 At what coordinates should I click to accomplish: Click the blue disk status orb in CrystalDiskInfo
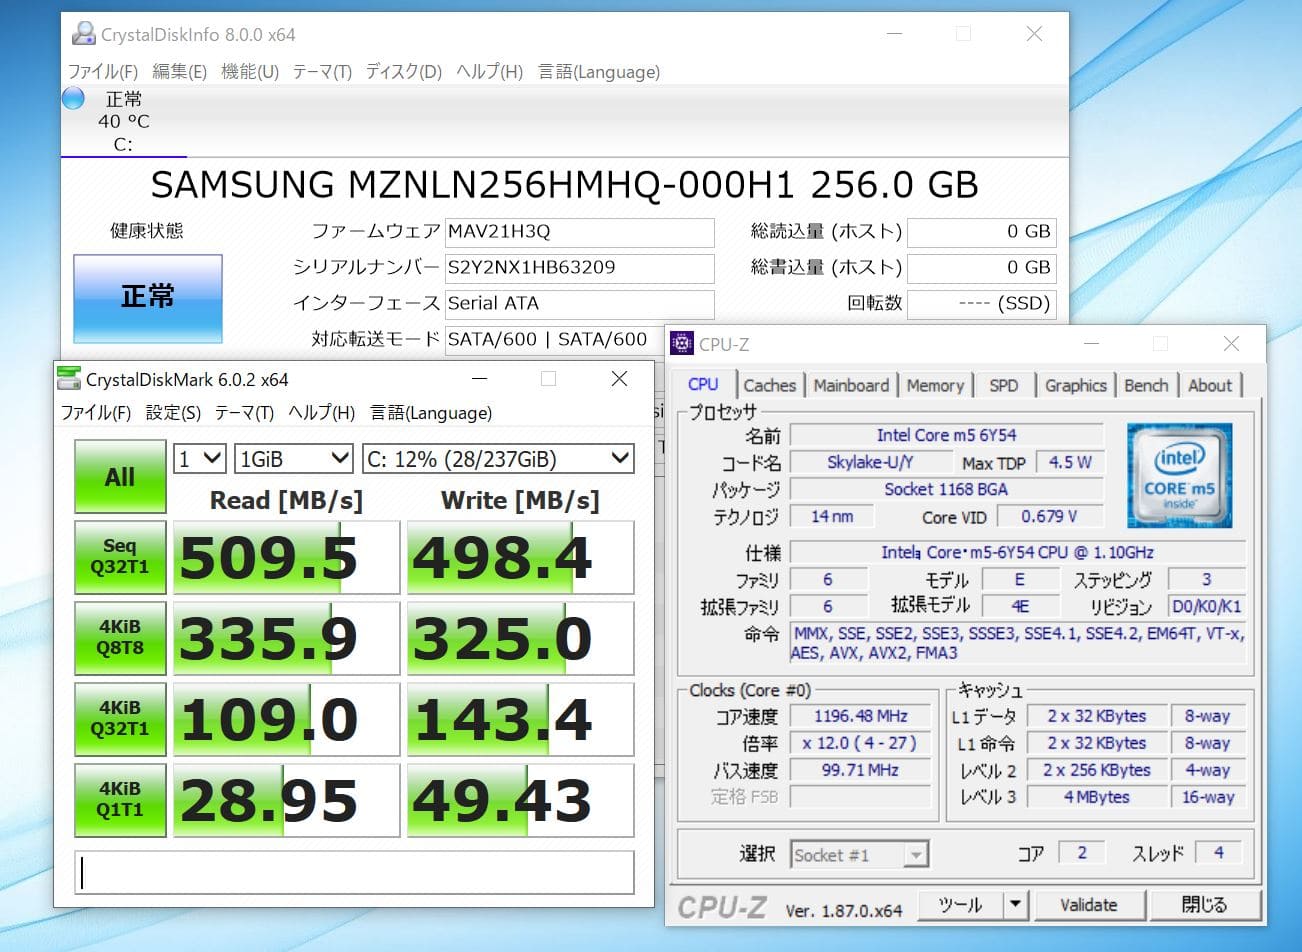tap(74, 98)
